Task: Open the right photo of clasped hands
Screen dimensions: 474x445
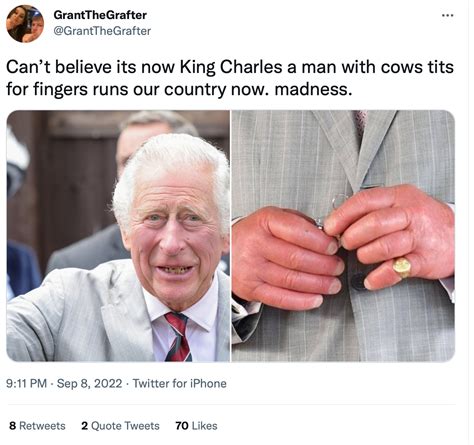Action: coord(343,236)
